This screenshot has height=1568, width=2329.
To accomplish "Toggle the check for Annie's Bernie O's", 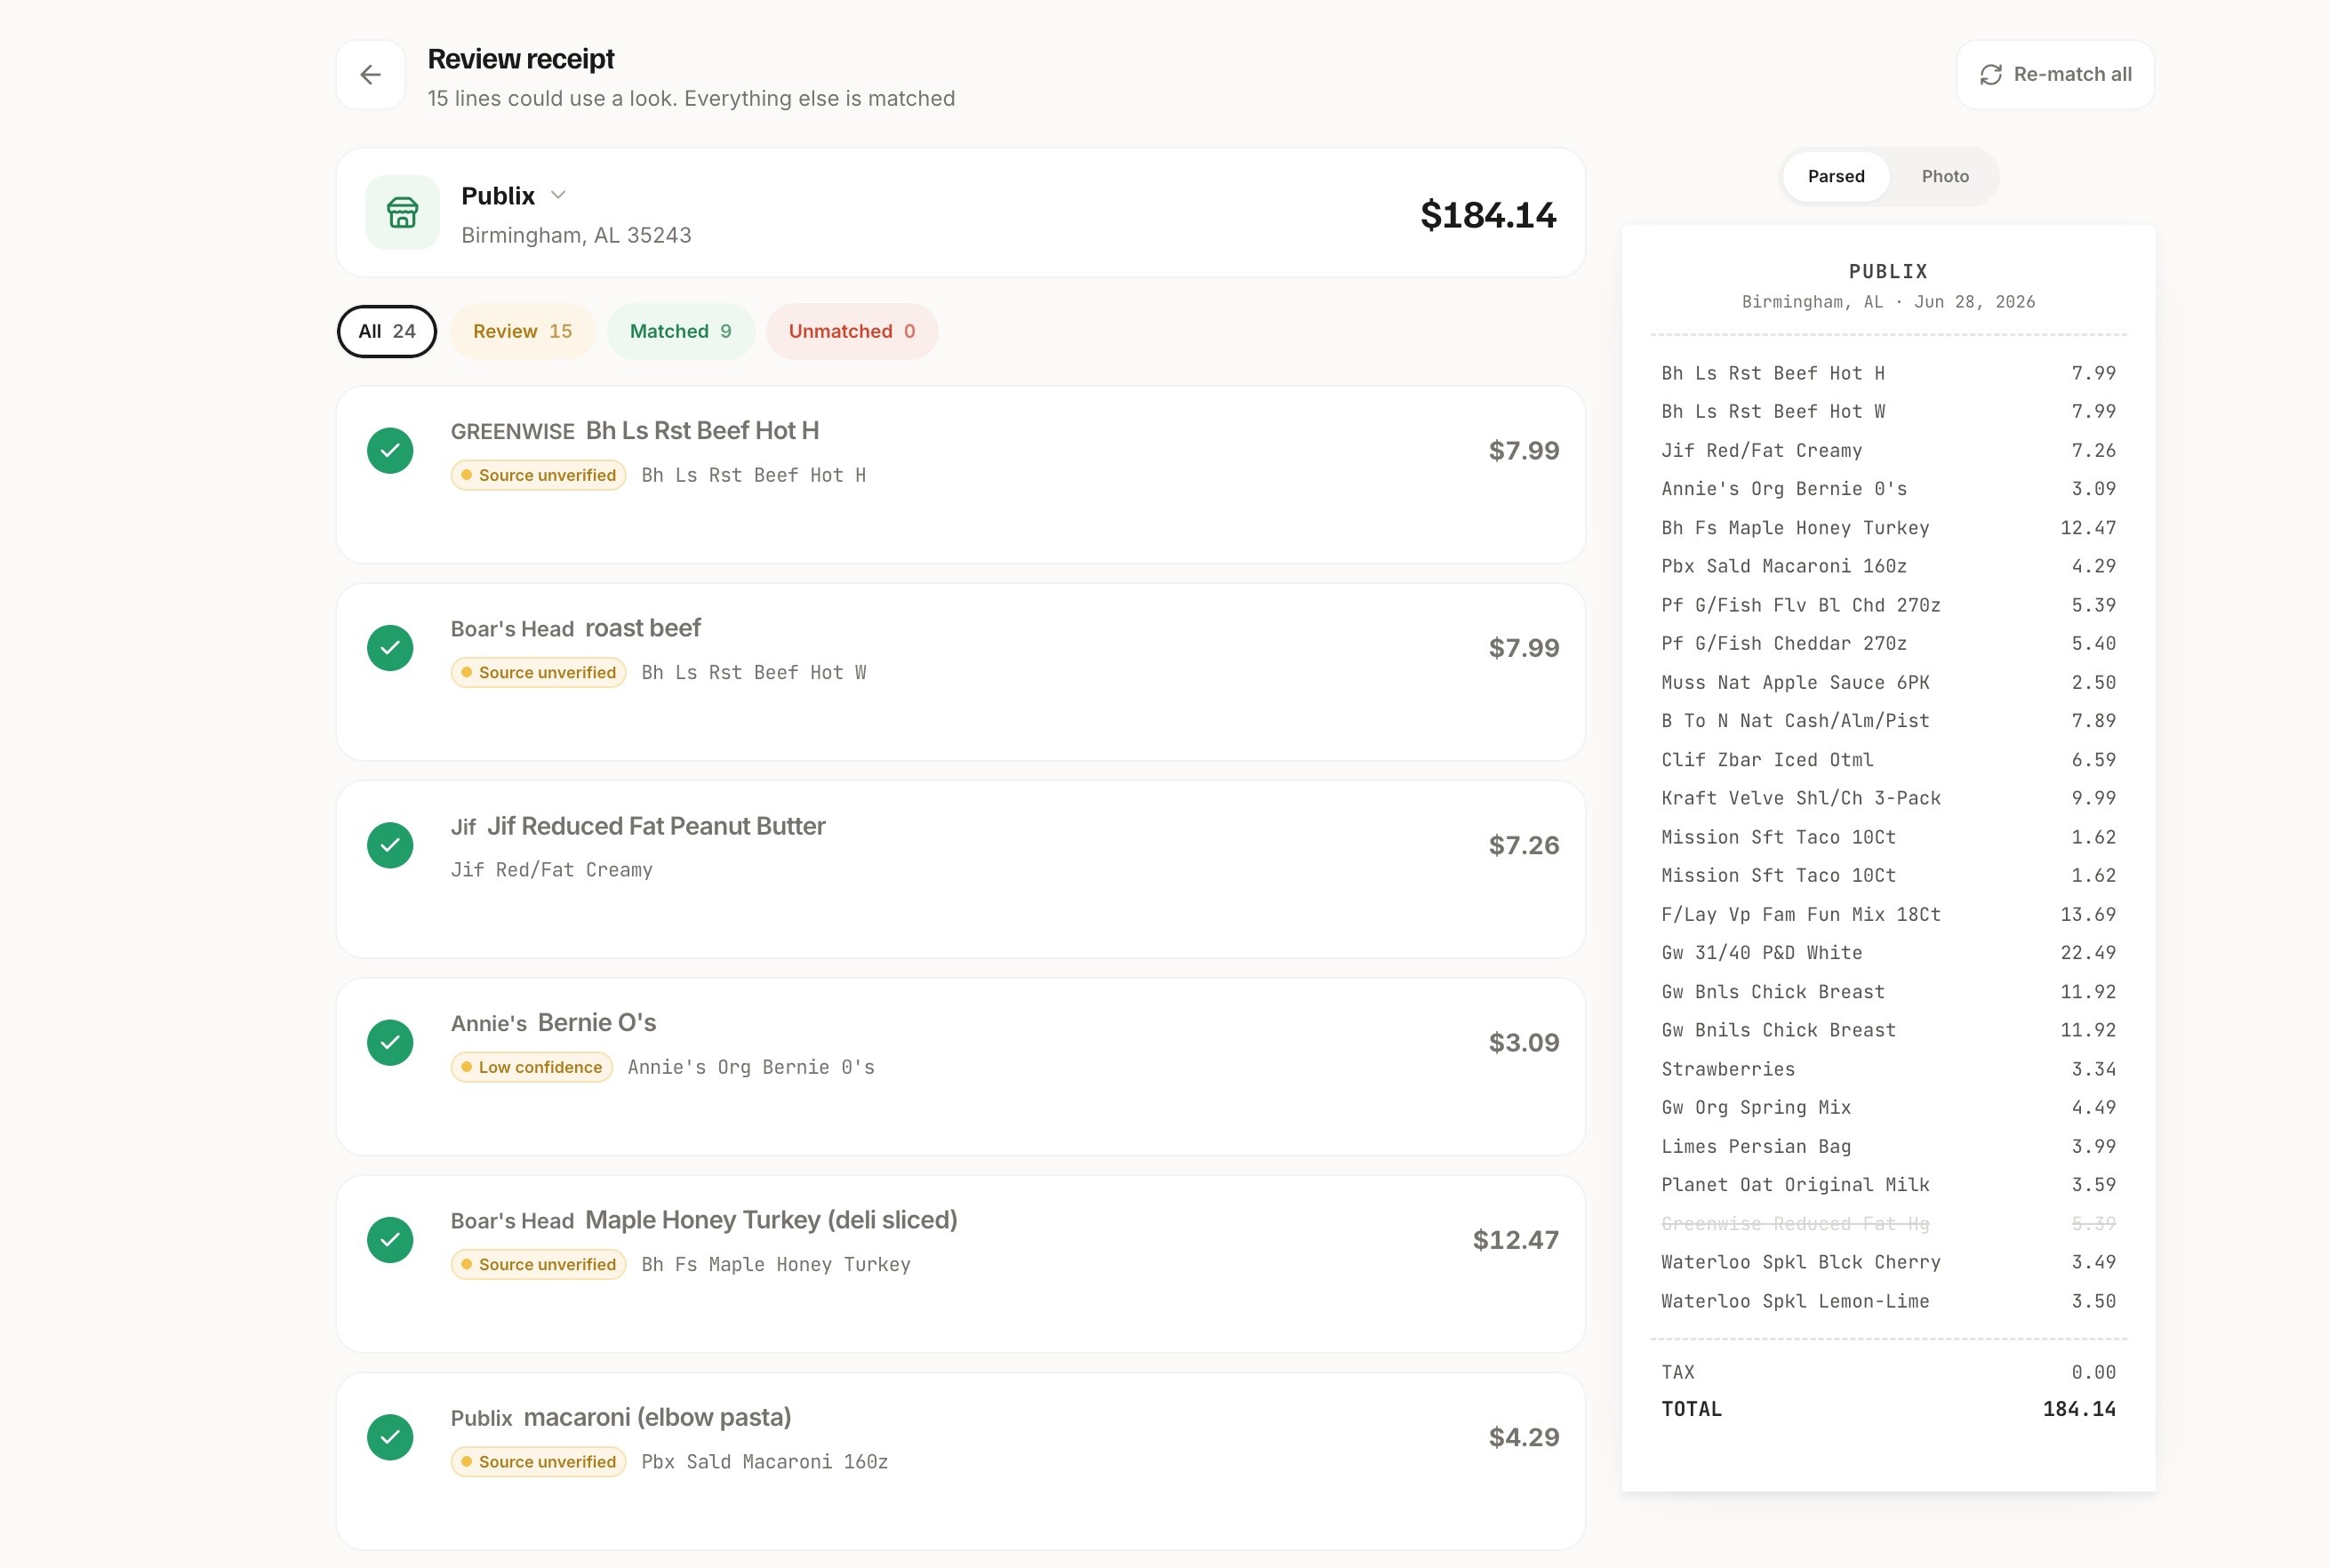I will point(390,1043).
